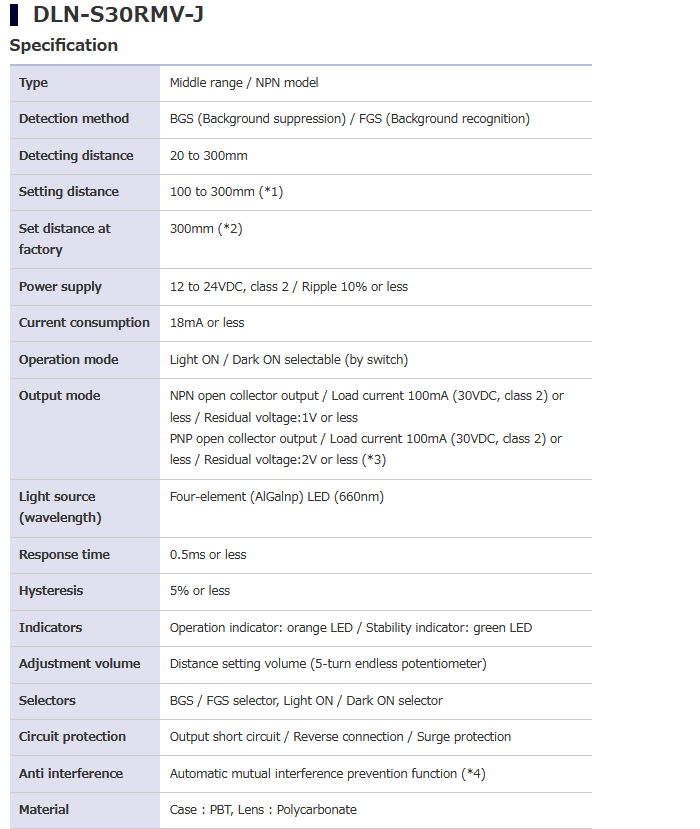
Task: Select the Light source LED (660nm) value
Action: pyautogui.click(x=277, y=497)
